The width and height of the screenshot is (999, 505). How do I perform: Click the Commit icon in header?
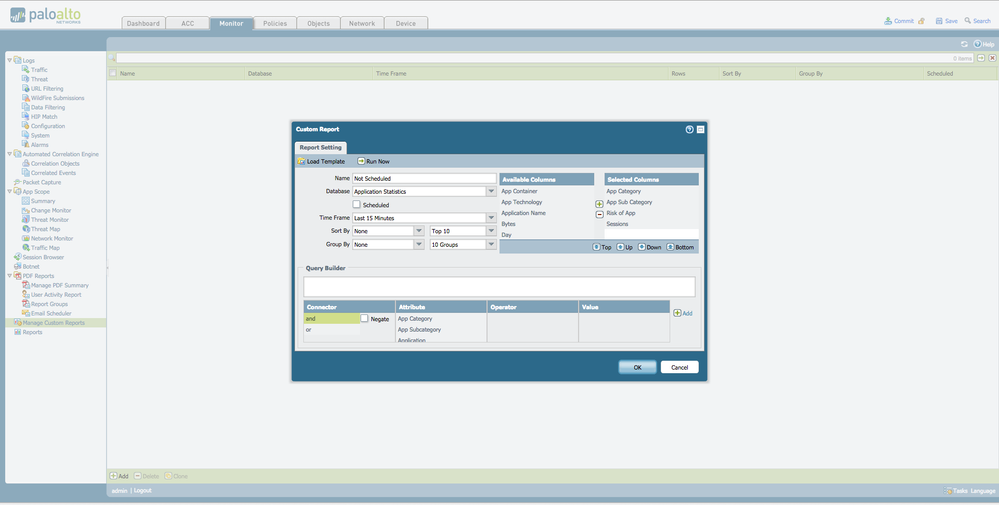[x=888, y=21]
